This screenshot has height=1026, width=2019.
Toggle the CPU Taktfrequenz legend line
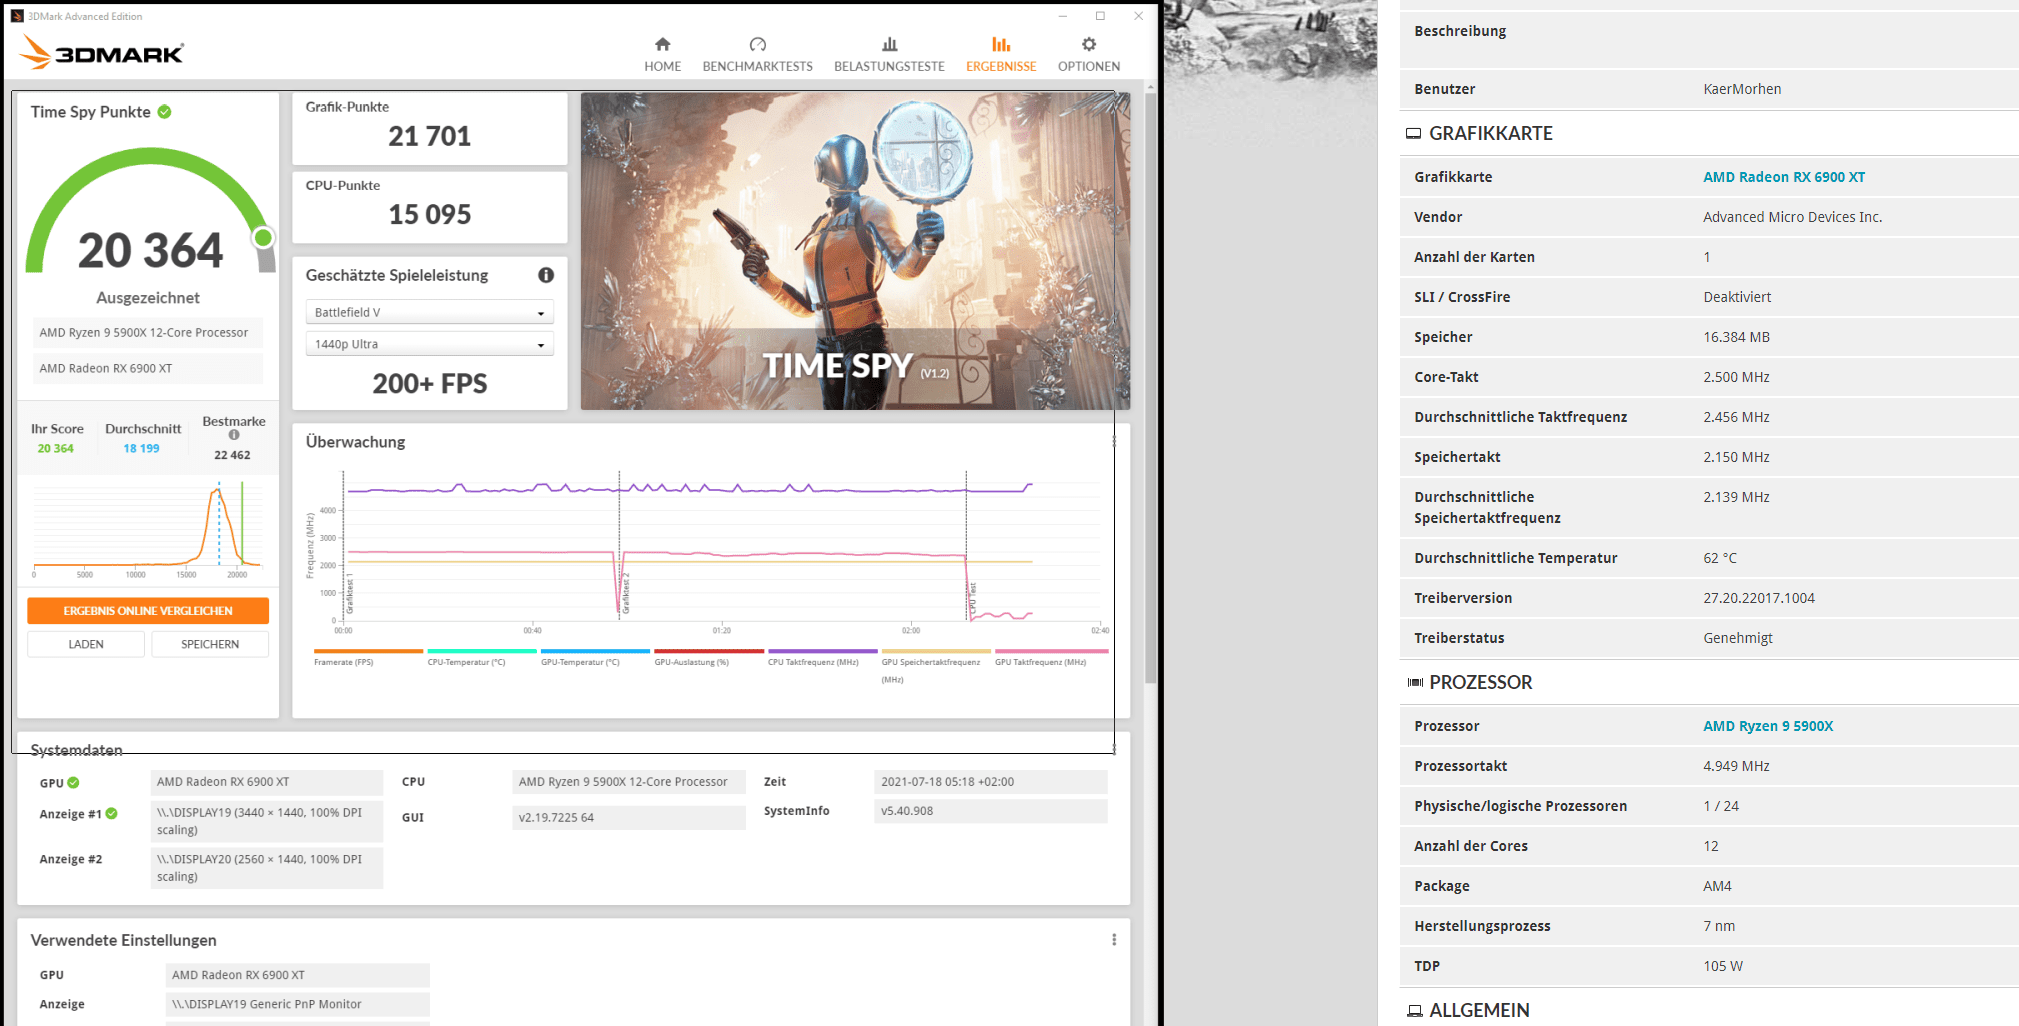click(822, 657)
